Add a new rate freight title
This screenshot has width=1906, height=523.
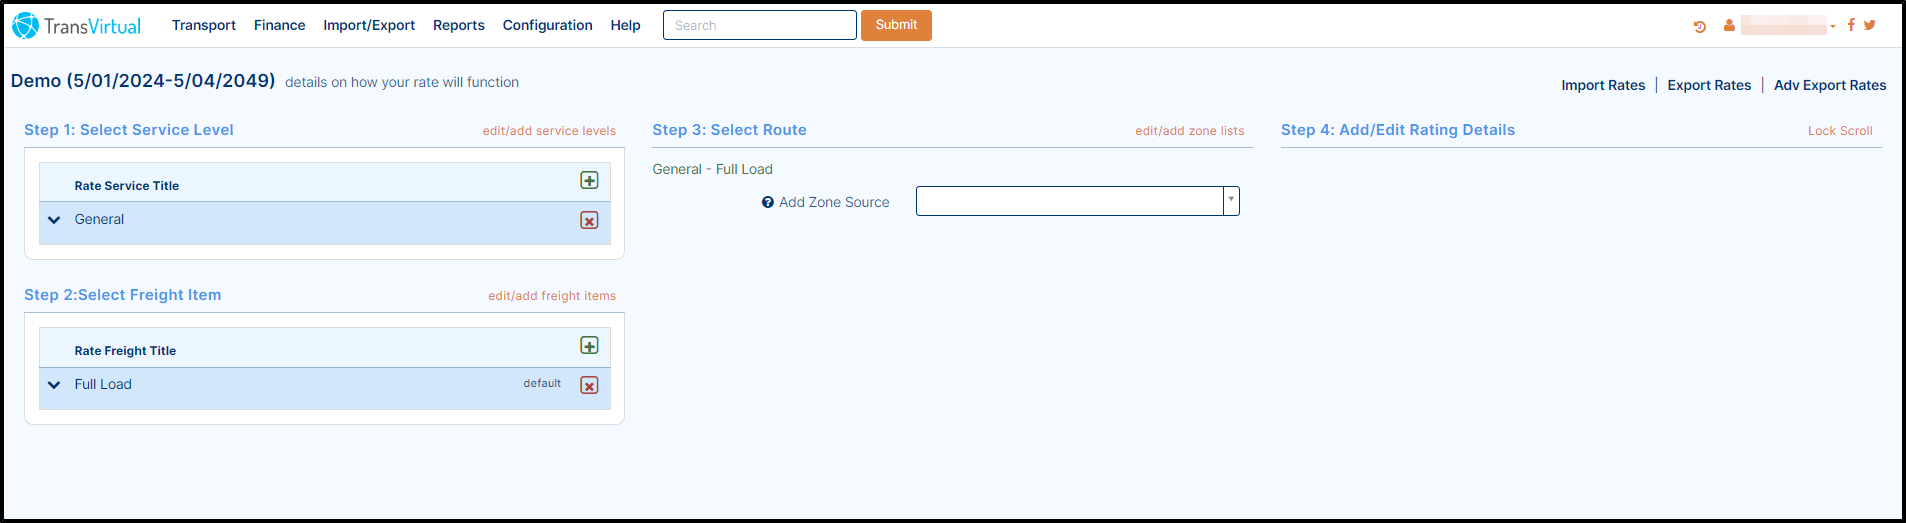point(589,345)
